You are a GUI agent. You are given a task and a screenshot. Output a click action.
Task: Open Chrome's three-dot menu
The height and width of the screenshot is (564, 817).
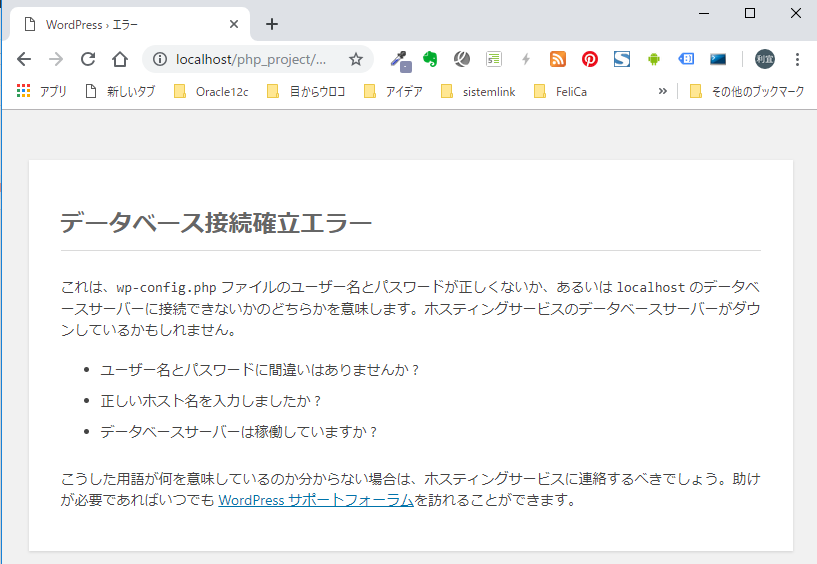tap(797, 59)
